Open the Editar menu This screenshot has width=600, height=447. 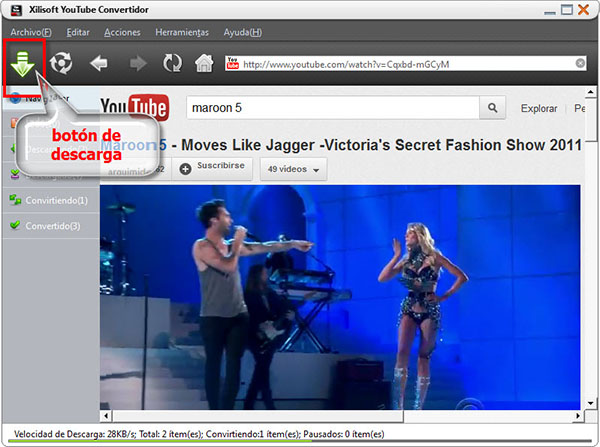click(x=78, y=33)
